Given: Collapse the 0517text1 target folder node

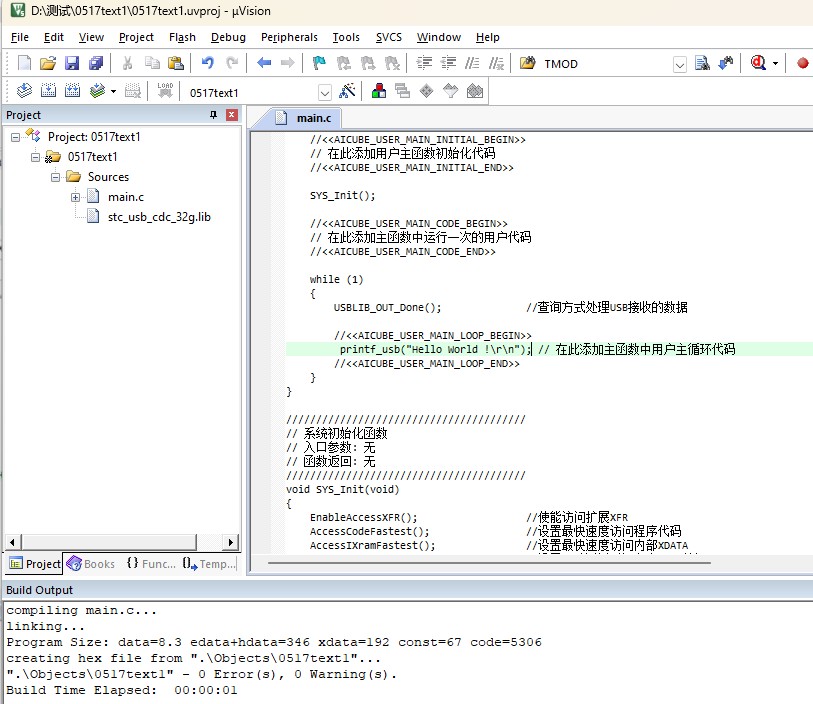Looking at the screenshot, I should click(x=35, y=157).
